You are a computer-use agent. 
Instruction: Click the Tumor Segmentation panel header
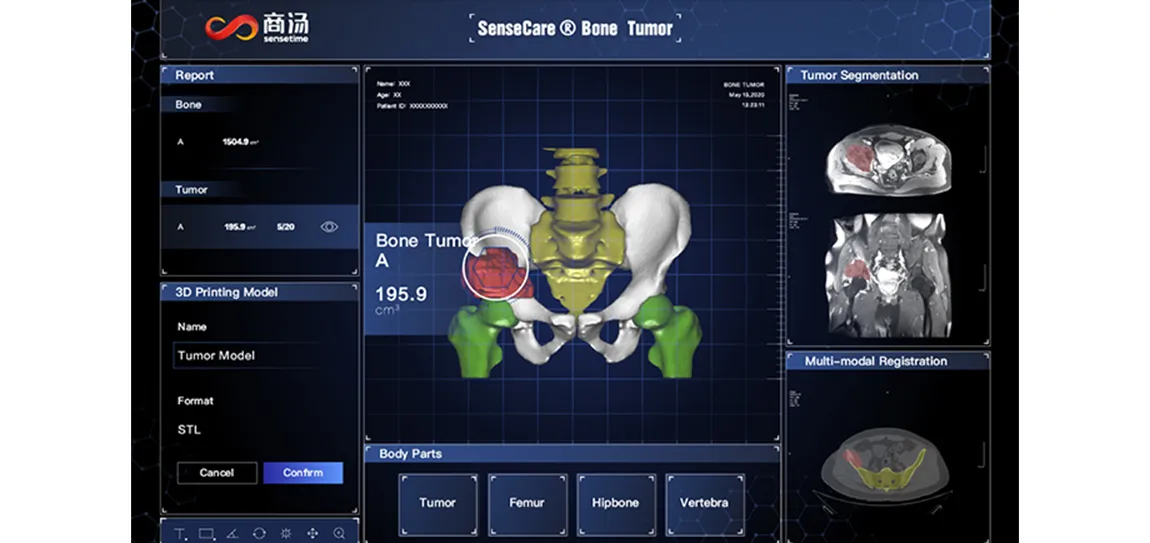888,75
